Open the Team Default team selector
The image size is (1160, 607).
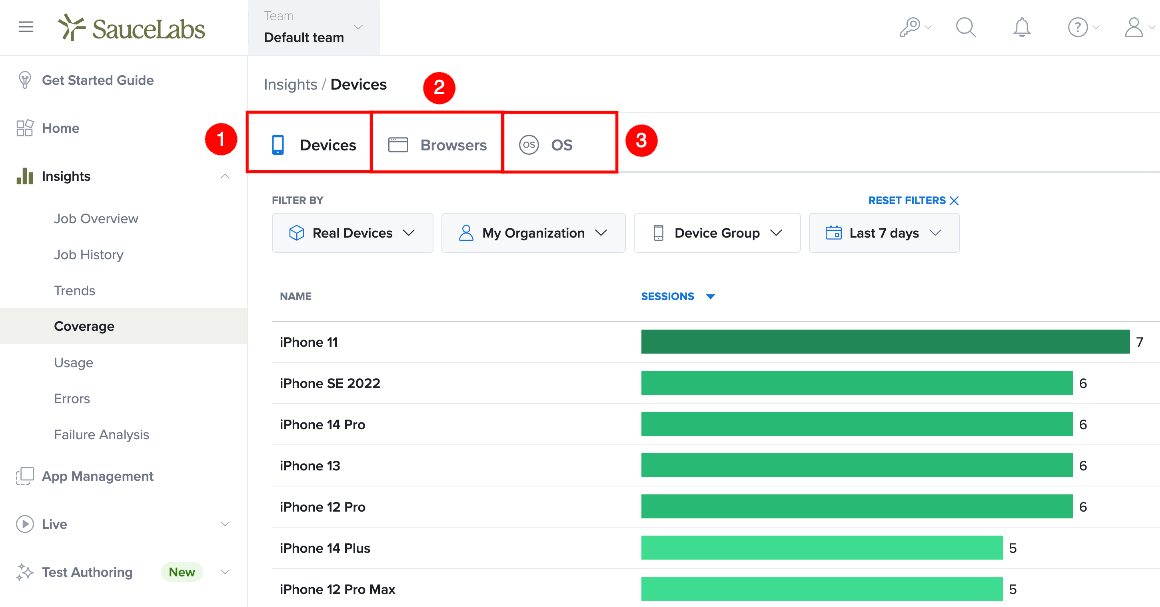pos(314,27)
